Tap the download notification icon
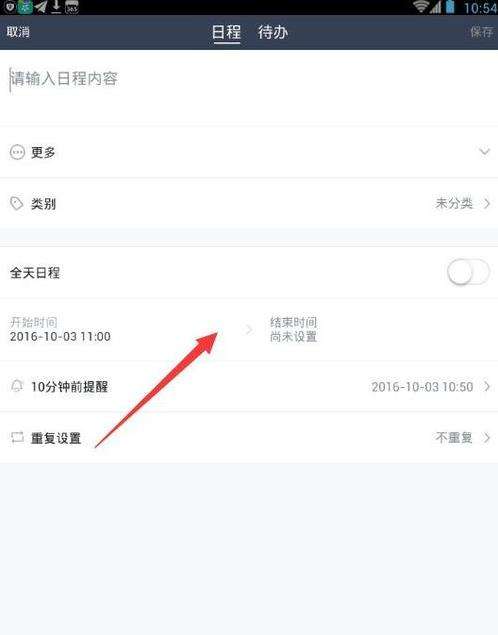The image size is (498, 635). pos(56,7)
